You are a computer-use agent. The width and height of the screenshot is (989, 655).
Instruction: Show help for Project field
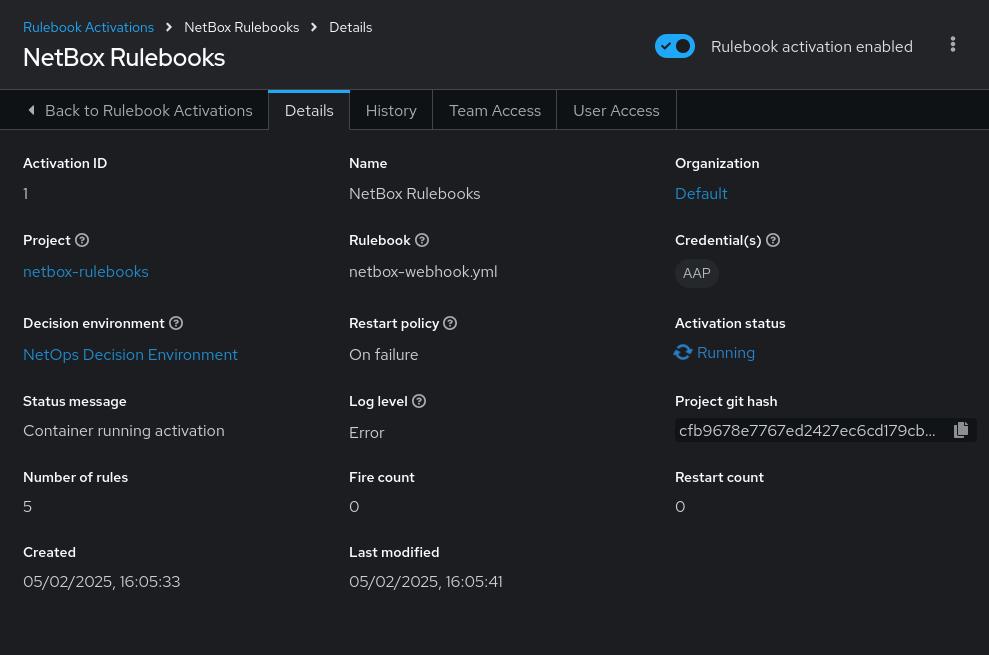pos(82,240)
